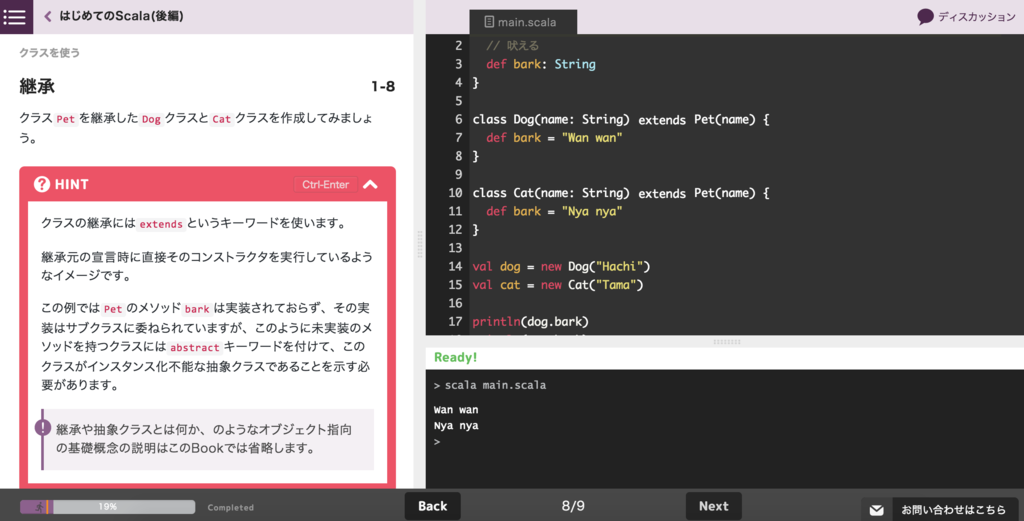Click code line 6 class Dog
1024x521 pixels.
[x=620, y=119]
